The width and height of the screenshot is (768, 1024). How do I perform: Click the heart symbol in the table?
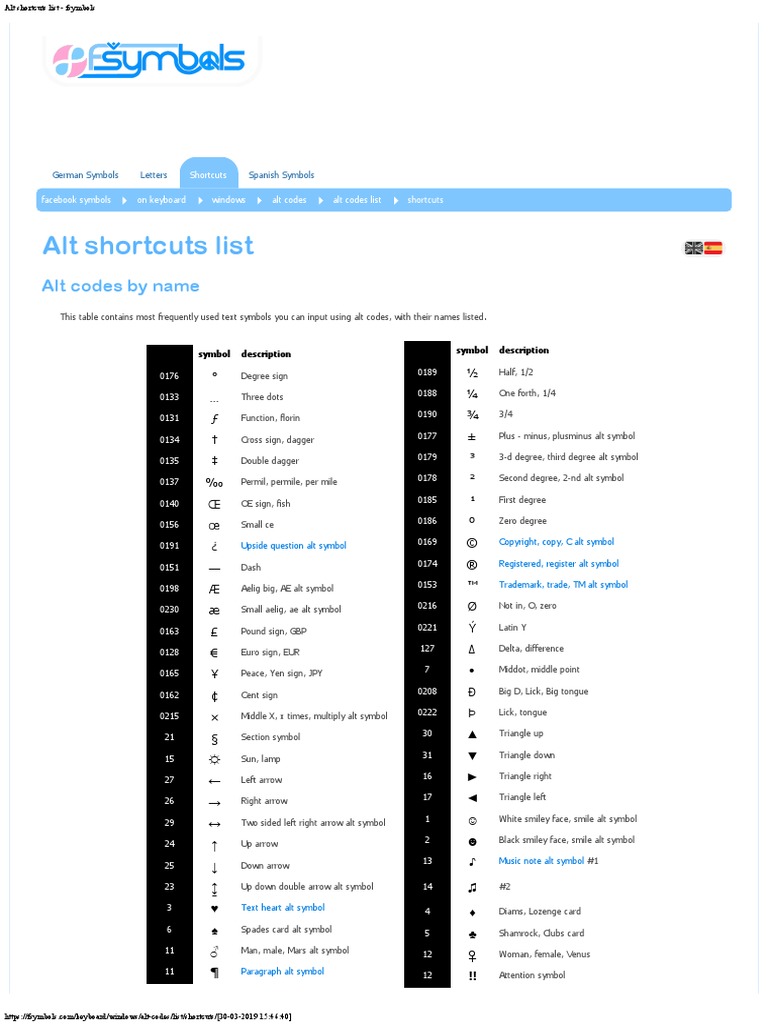pyautogui.click(x=214, y=908)
